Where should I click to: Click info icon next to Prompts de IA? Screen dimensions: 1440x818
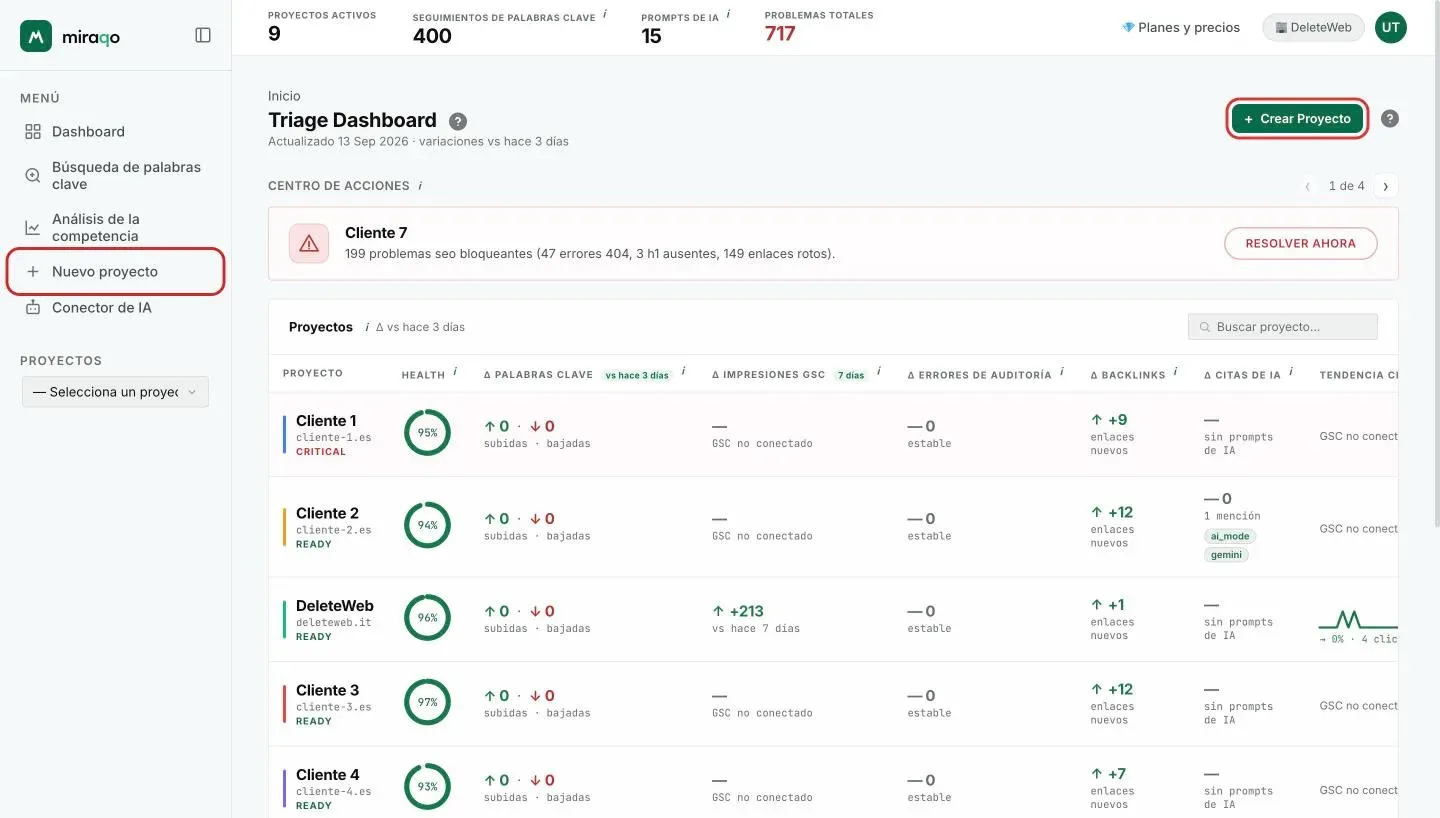(728, 15)
